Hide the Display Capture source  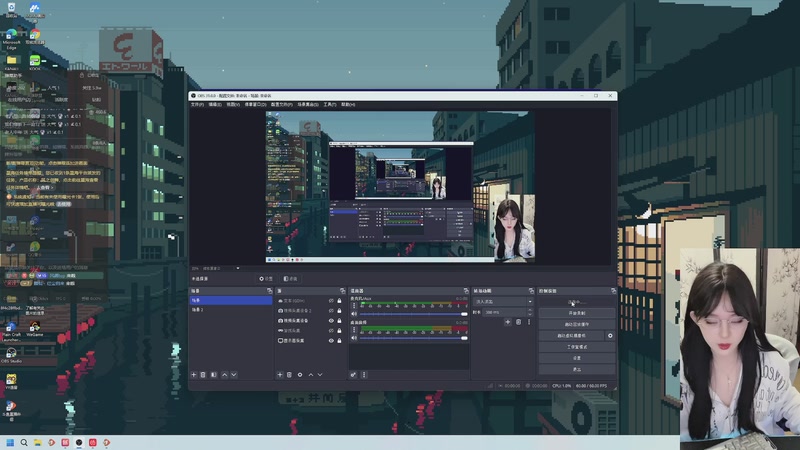click(x=331, y=341)
